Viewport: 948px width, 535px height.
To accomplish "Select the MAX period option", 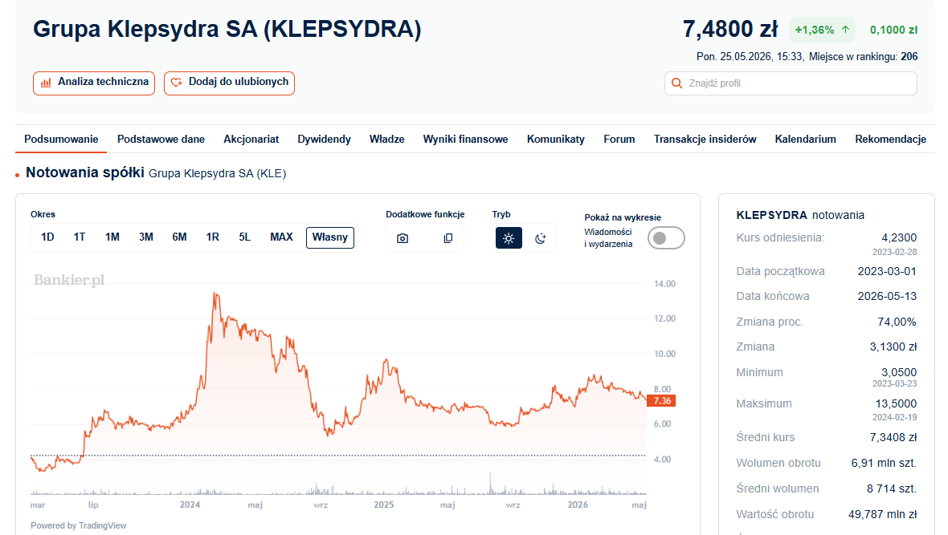I will coord(281,237).
